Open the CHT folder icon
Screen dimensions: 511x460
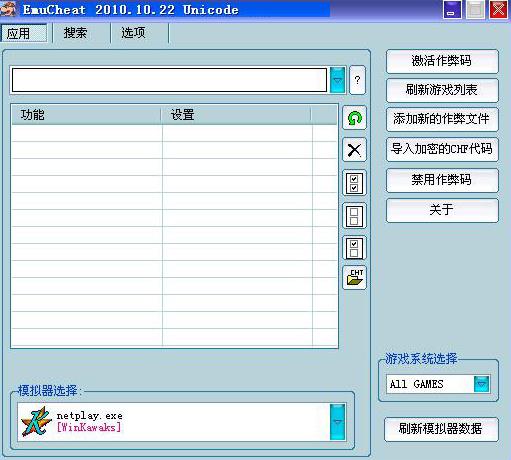tap(354, 277)
